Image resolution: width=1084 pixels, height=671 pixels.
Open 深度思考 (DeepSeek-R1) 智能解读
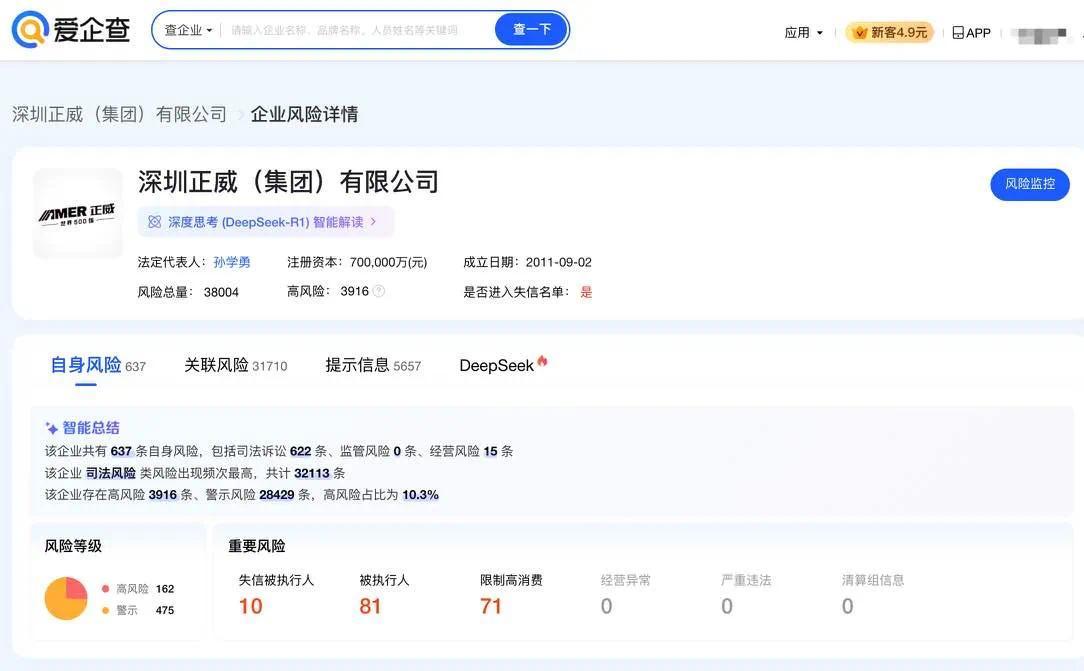(x=265, y=222)
